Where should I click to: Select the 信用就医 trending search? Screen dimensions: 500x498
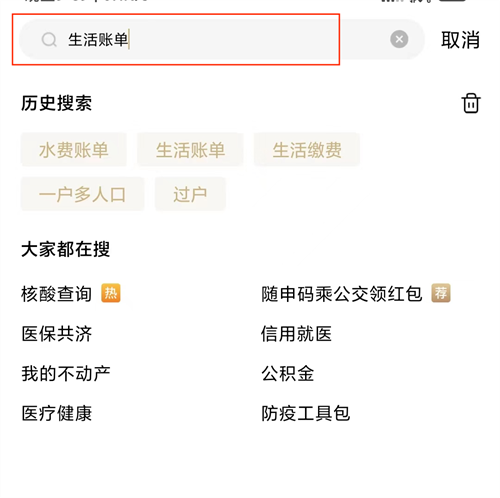point(296,334)
